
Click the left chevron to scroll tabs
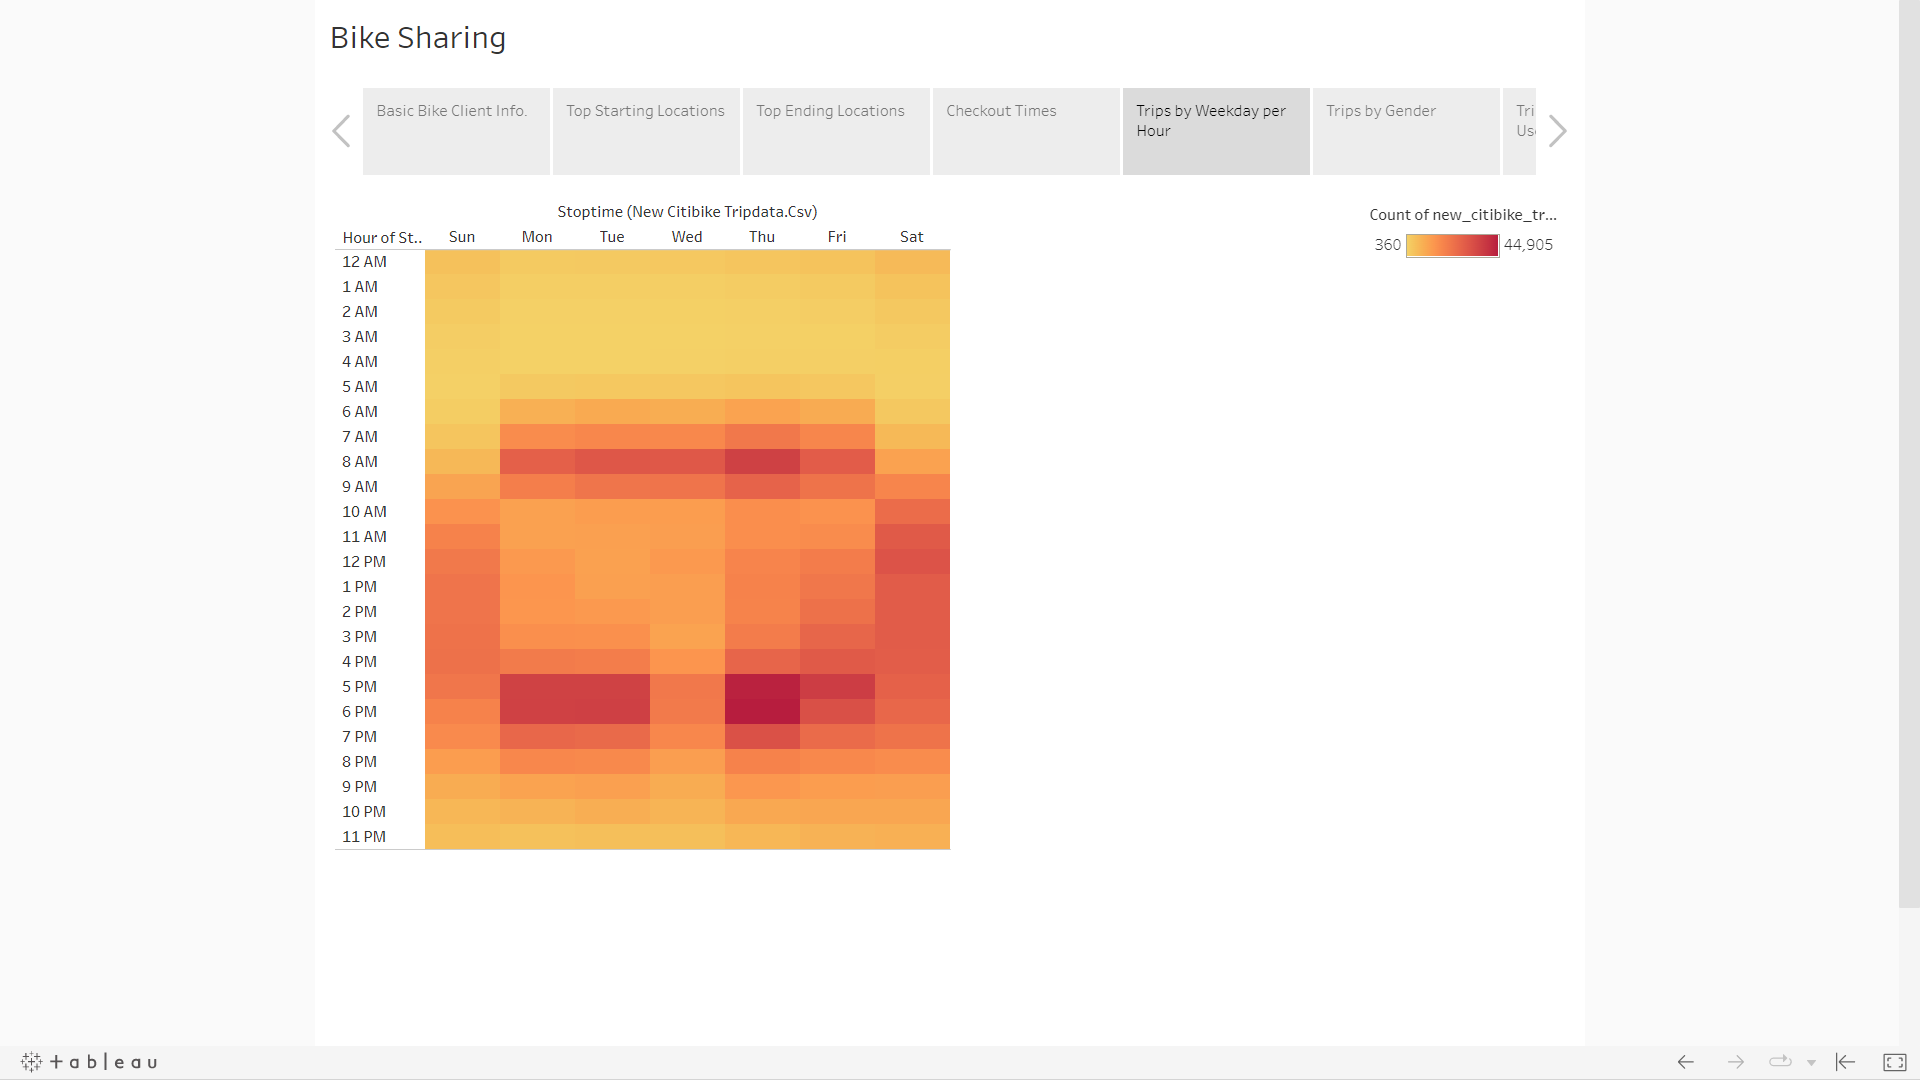(341, 131)
